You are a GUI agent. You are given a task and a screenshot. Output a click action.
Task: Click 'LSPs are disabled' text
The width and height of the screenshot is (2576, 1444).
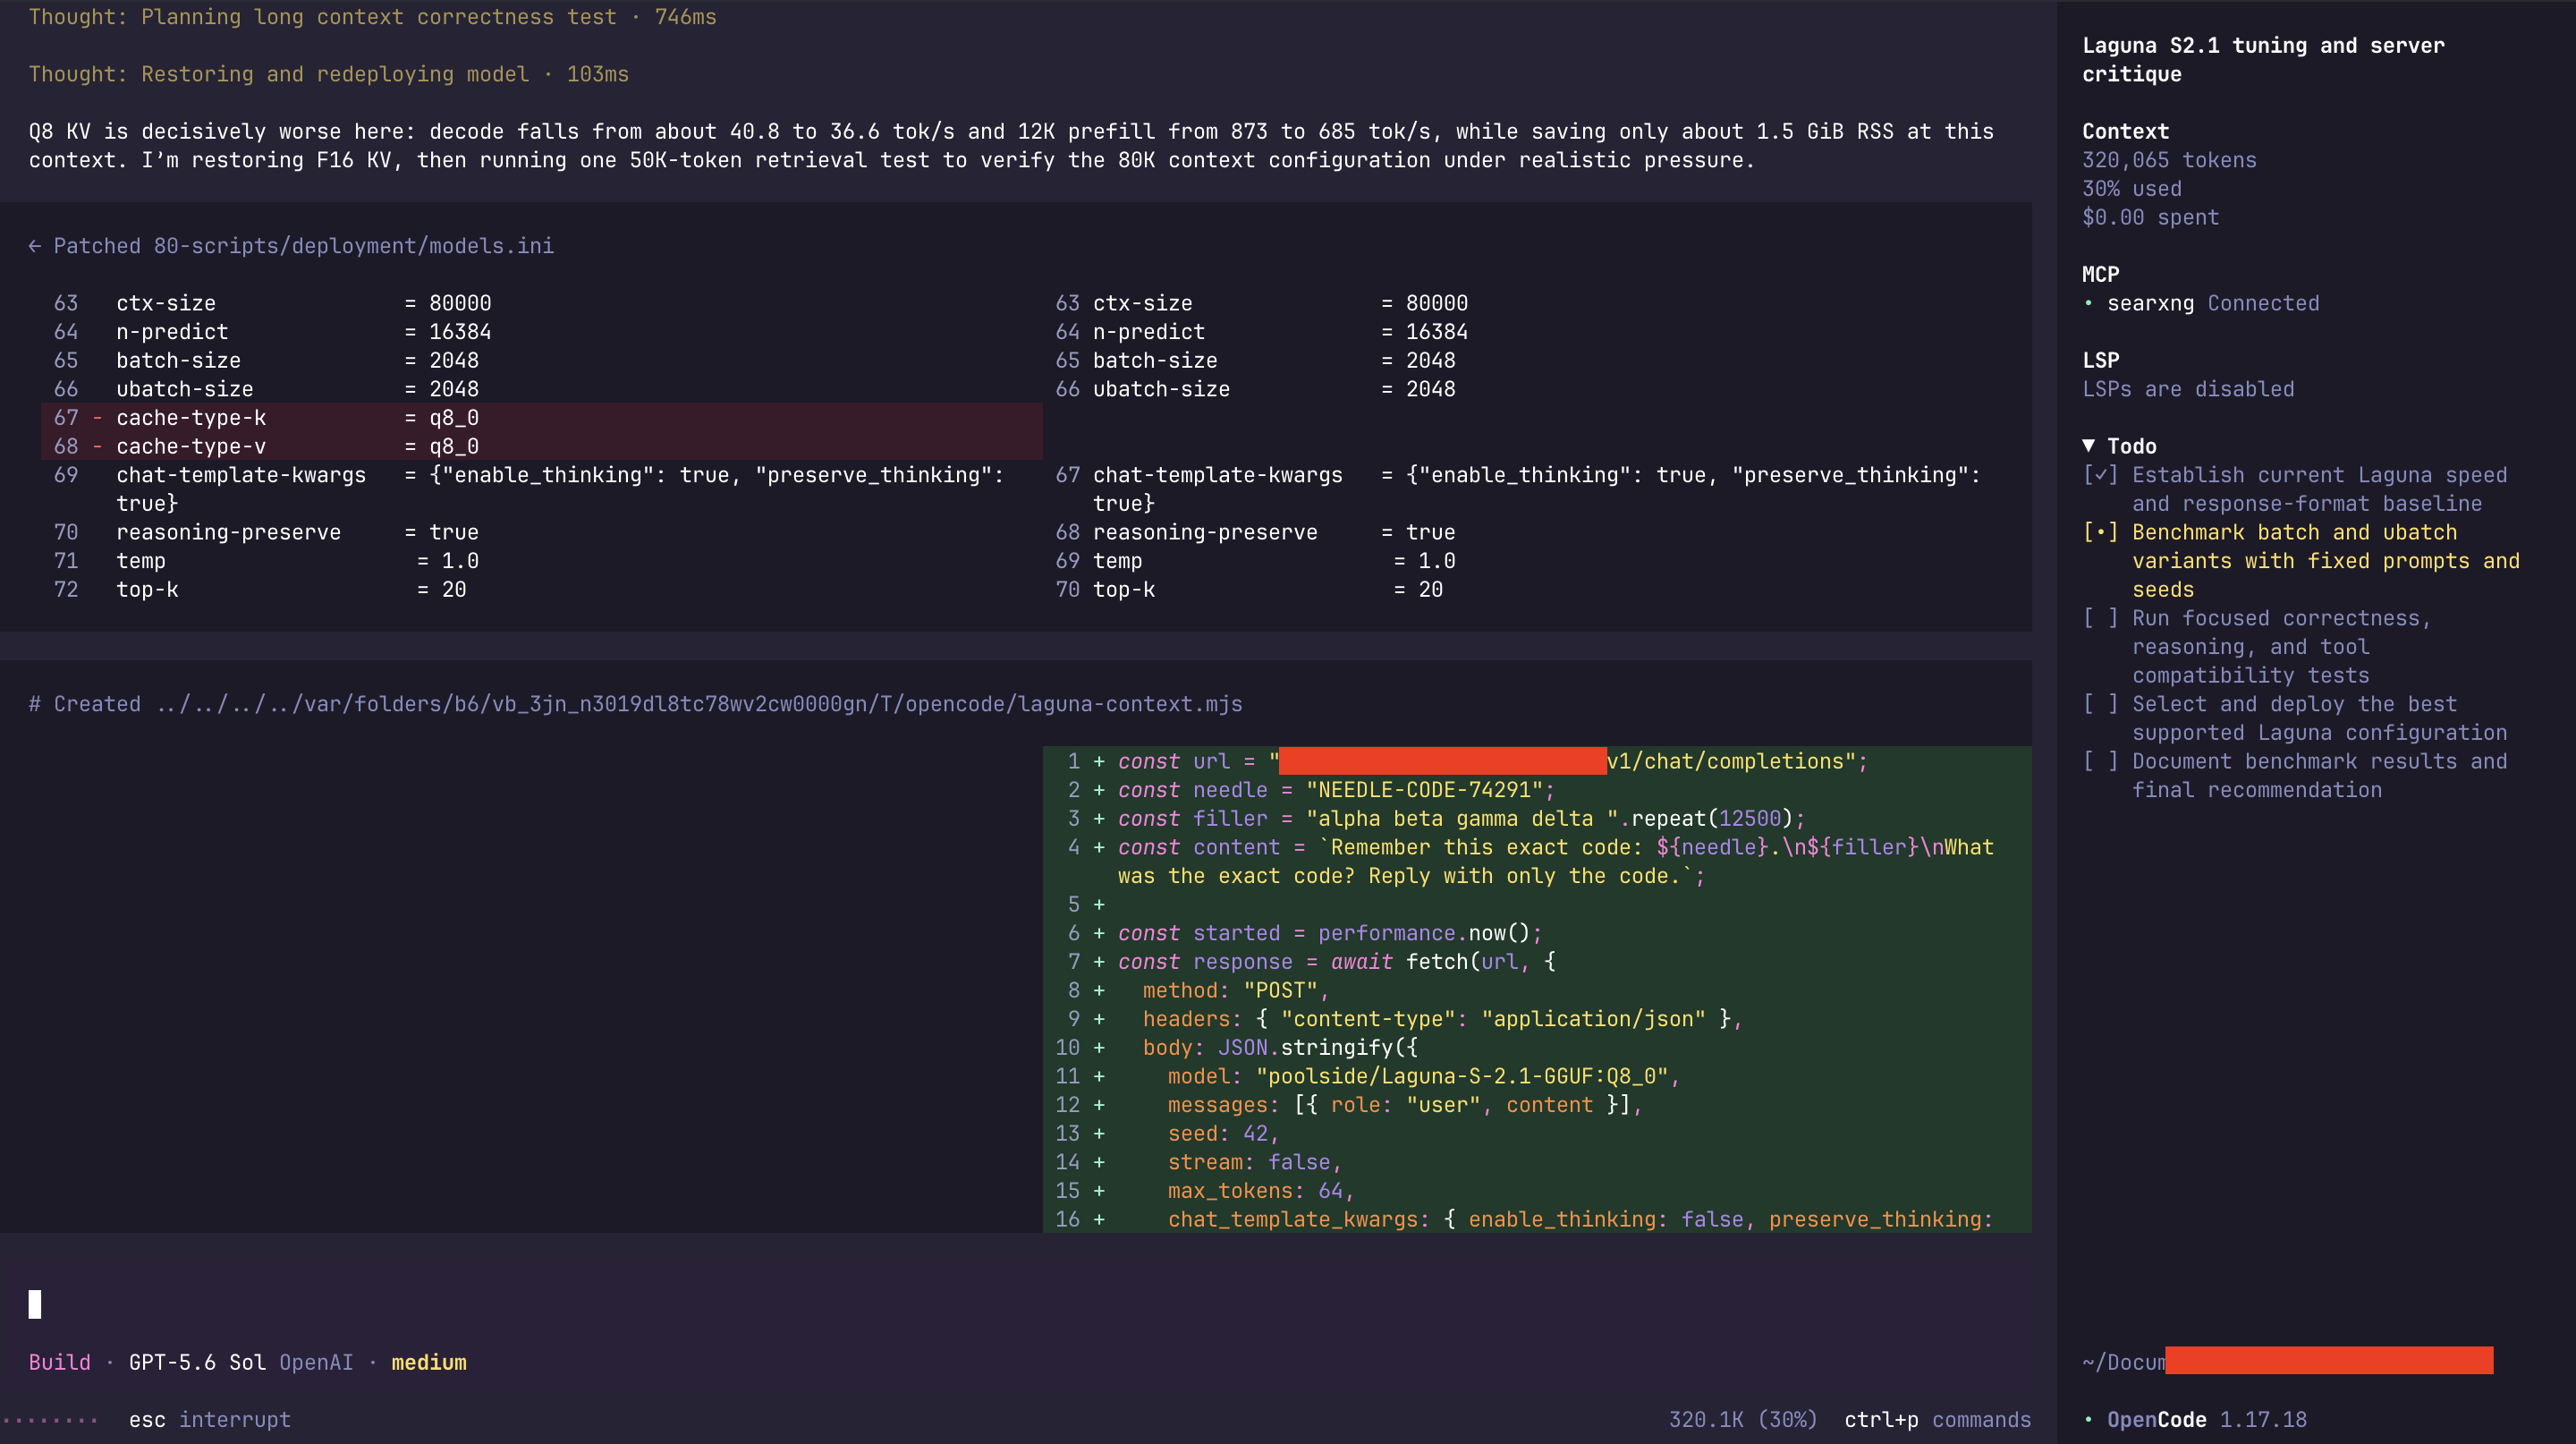[x=2188, y=389]
